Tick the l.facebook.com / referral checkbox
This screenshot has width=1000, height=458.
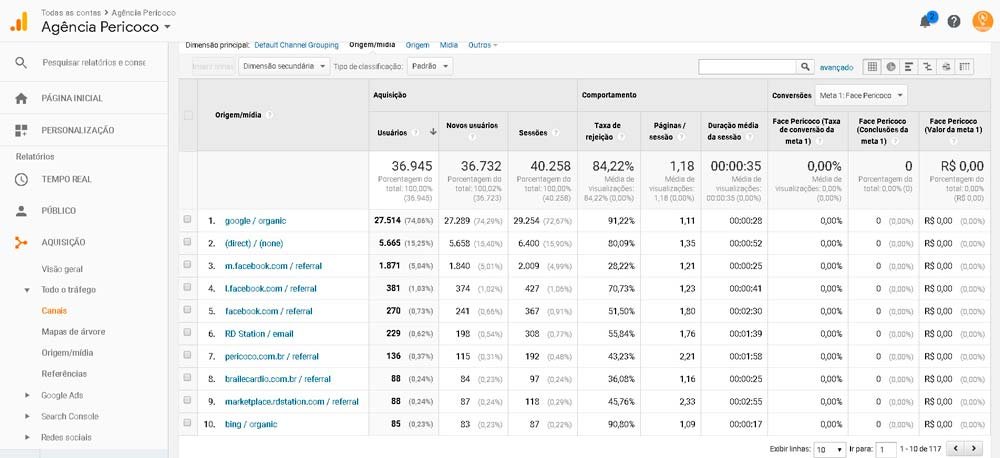point(188,287)
